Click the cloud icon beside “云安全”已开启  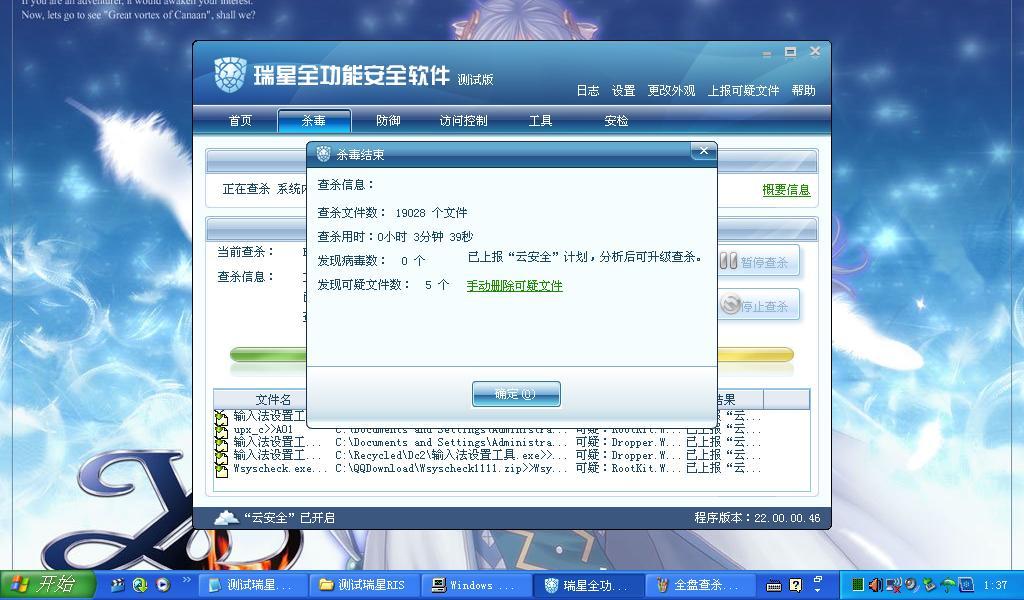pyautogui.click(x=226, y=518)
